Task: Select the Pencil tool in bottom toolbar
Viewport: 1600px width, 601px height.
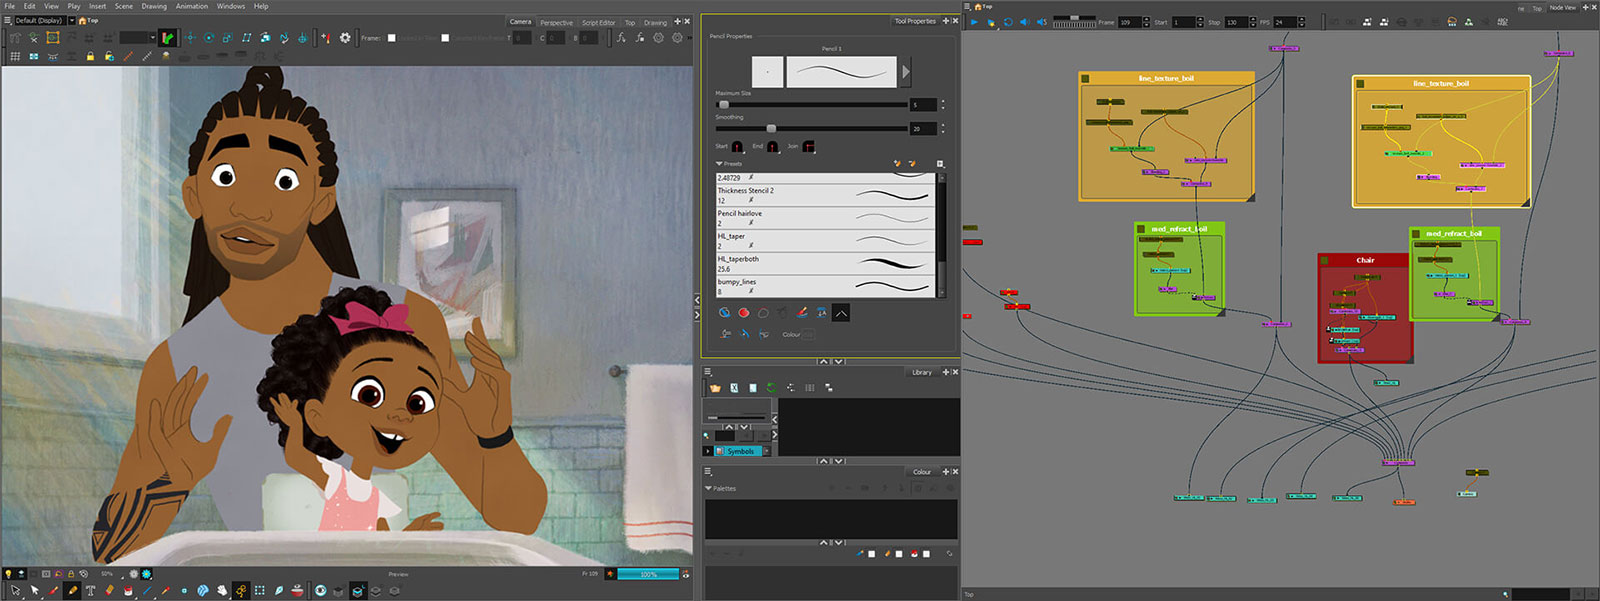Action: click(72, 591)
